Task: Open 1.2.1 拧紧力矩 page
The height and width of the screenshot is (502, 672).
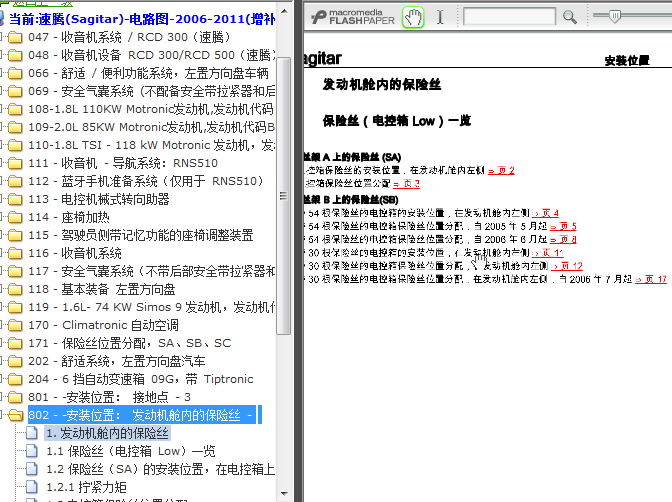Action: [x=86, y=487]
